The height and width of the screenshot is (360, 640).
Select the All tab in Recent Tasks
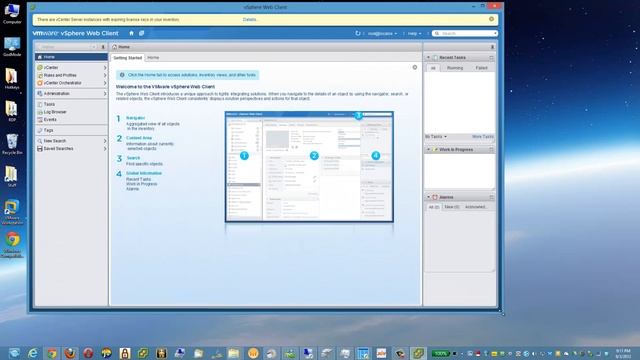point(433,68)
